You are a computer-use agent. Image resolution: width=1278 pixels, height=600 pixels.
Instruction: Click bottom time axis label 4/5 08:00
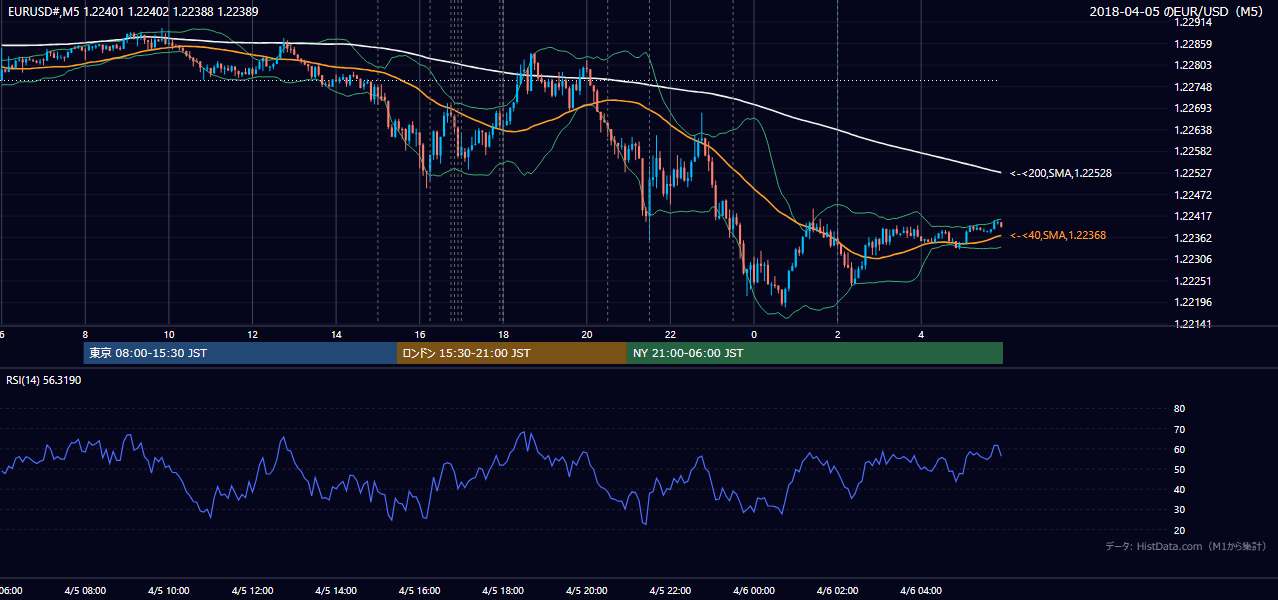(85, 591)
